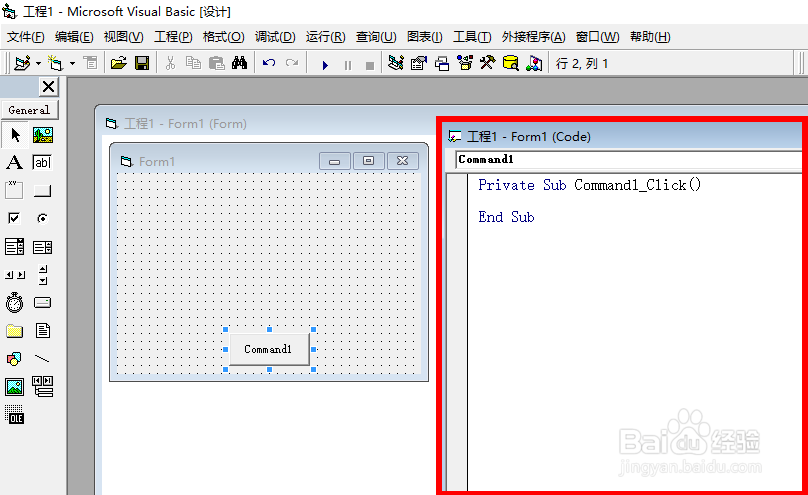Open the 工程(P) menu
The image size is (808, 495).
click(x=173, y=37)
